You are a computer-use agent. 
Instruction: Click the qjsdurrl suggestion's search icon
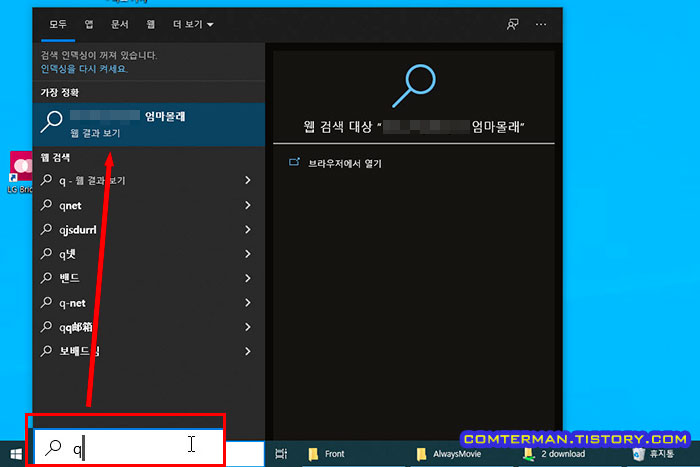pos(46,229)
